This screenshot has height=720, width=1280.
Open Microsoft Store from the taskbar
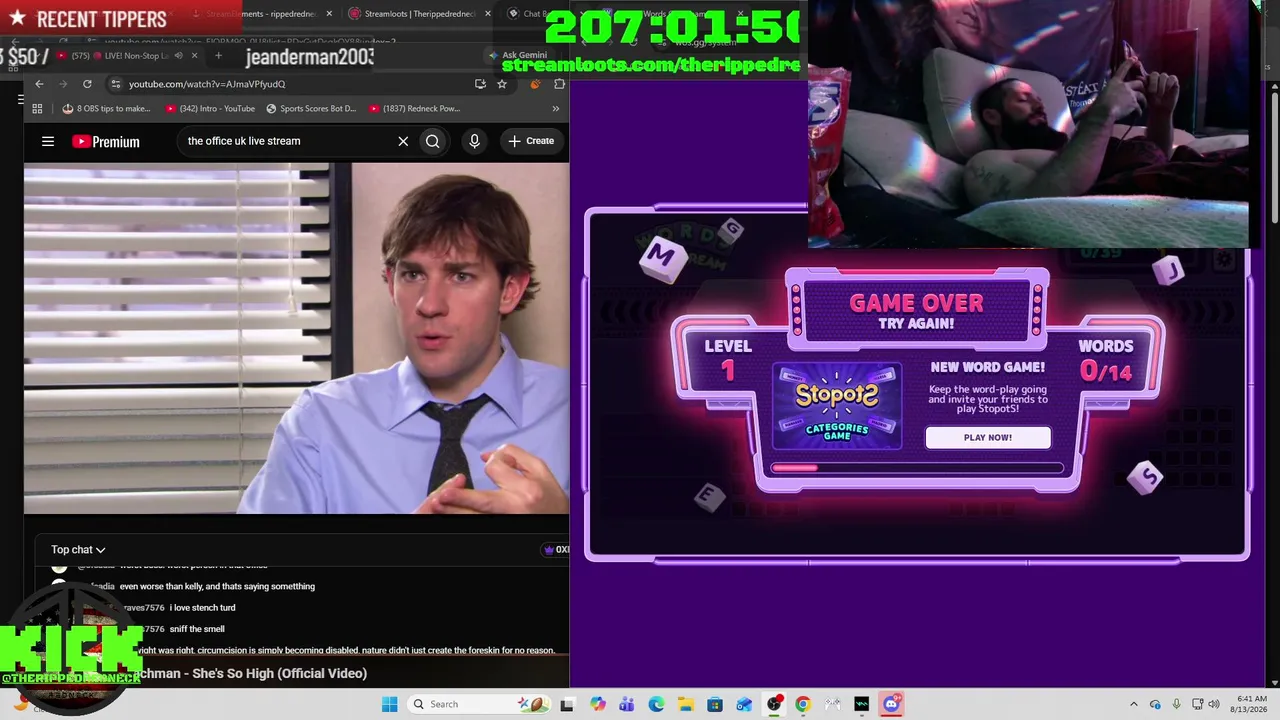(x=715, y=704)
